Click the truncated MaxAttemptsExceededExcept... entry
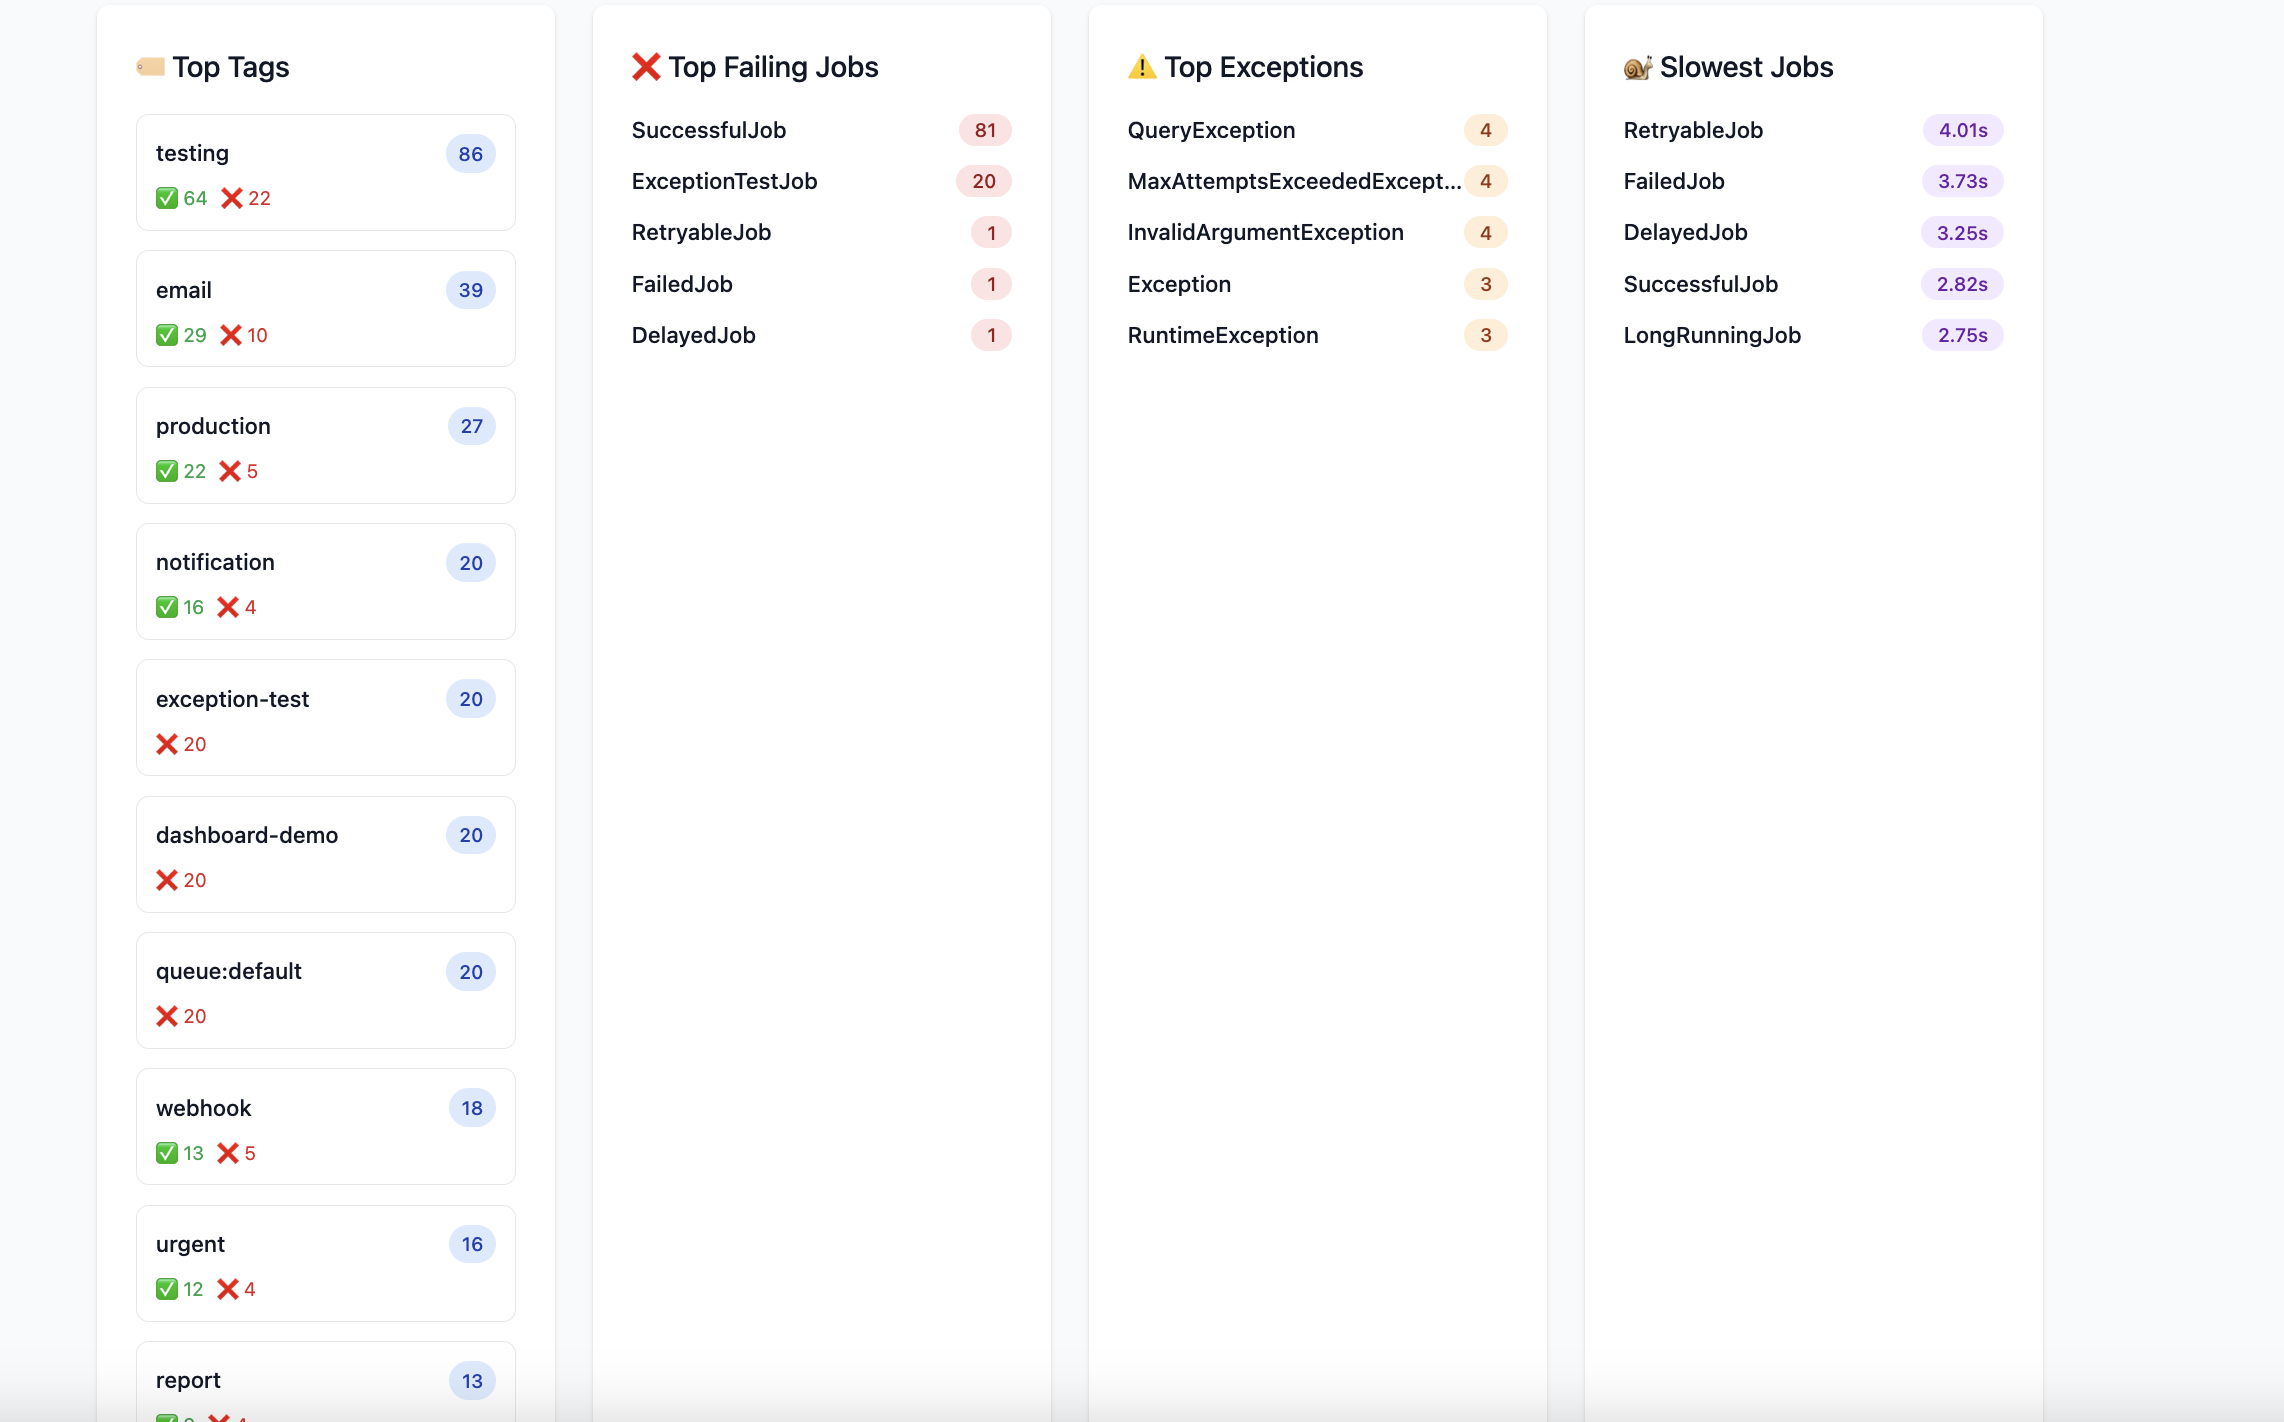This screenshot has height=1422, width=2284. pyautogui.click(x=1292, y=181)
